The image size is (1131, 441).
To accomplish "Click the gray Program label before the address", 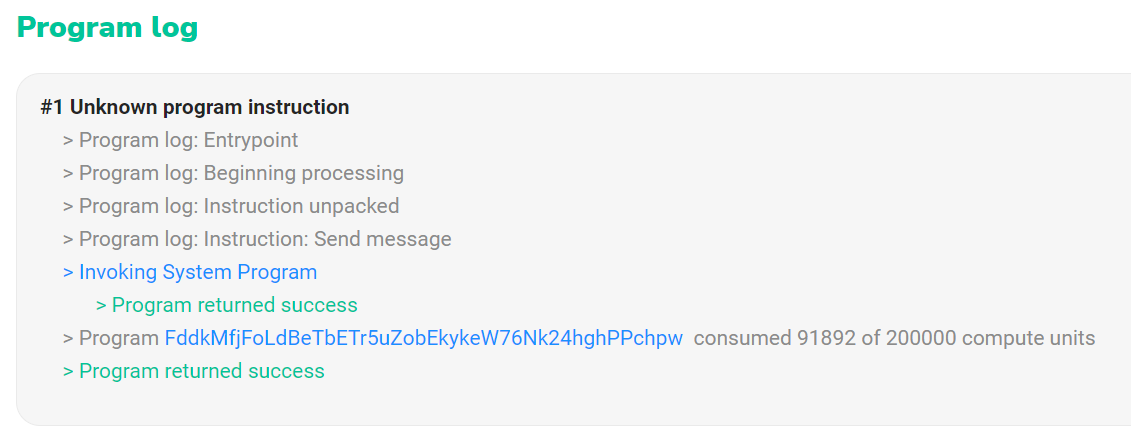I will coord(118,338).
